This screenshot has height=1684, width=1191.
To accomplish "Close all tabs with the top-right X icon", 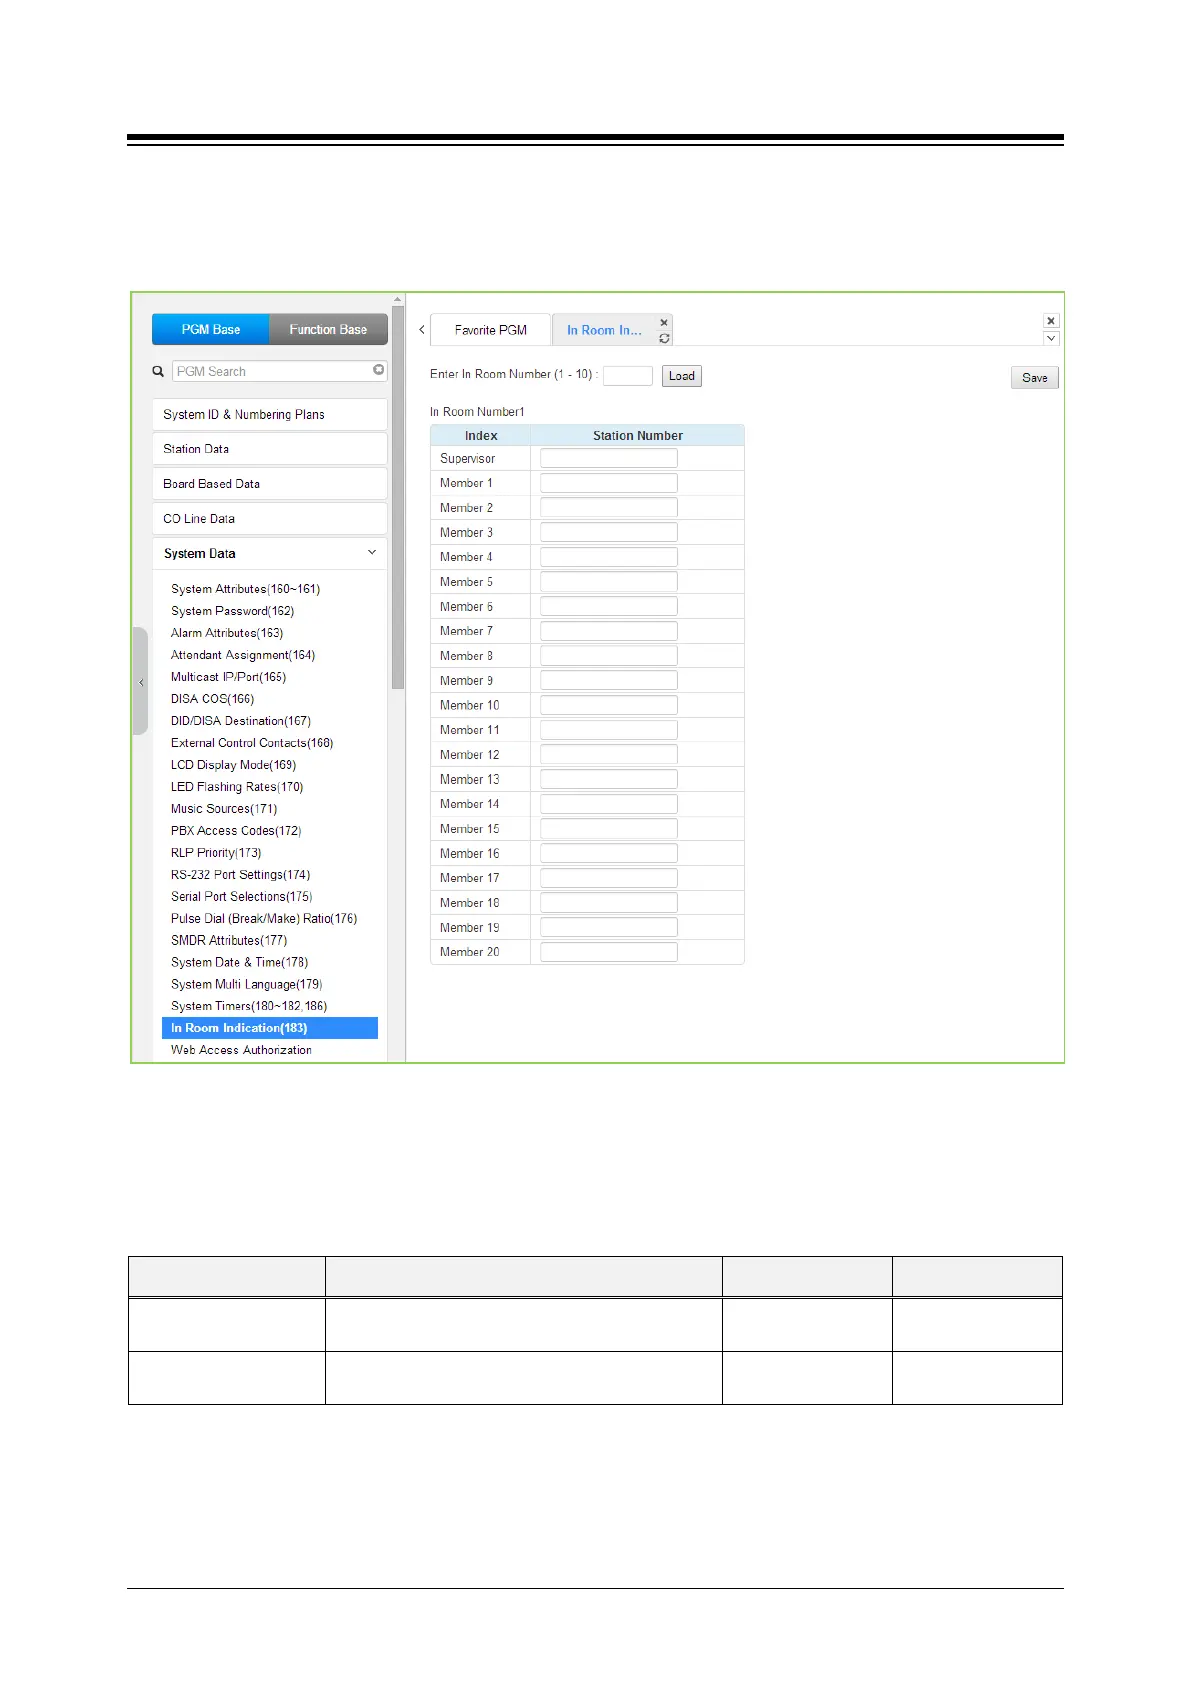I will (1051, 321).
